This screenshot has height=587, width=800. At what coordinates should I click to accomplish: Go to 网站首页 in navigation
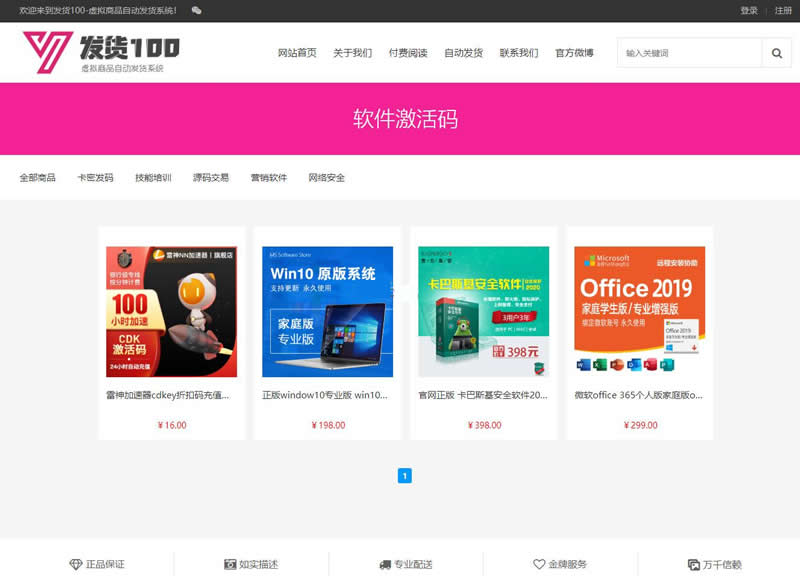click(297, 53)
